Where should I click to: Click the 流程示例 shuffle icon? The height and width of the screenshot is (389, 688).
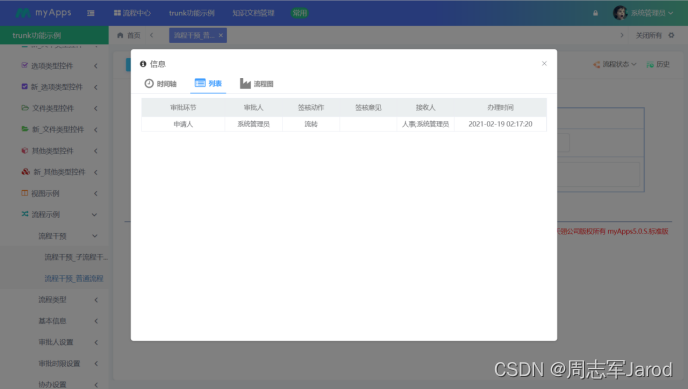[25, 214]
